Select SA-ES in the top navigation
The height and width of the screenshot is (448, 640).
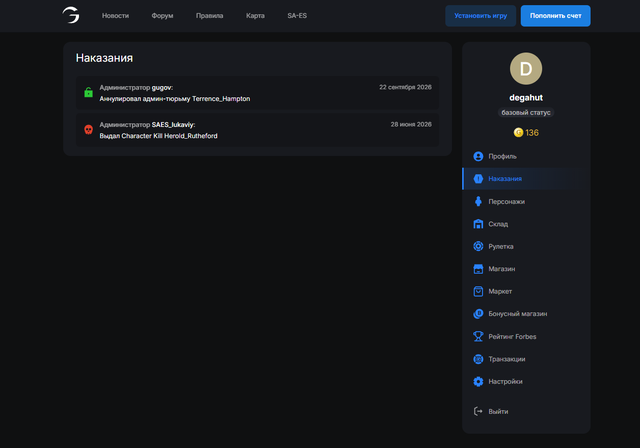coord(297,16)
